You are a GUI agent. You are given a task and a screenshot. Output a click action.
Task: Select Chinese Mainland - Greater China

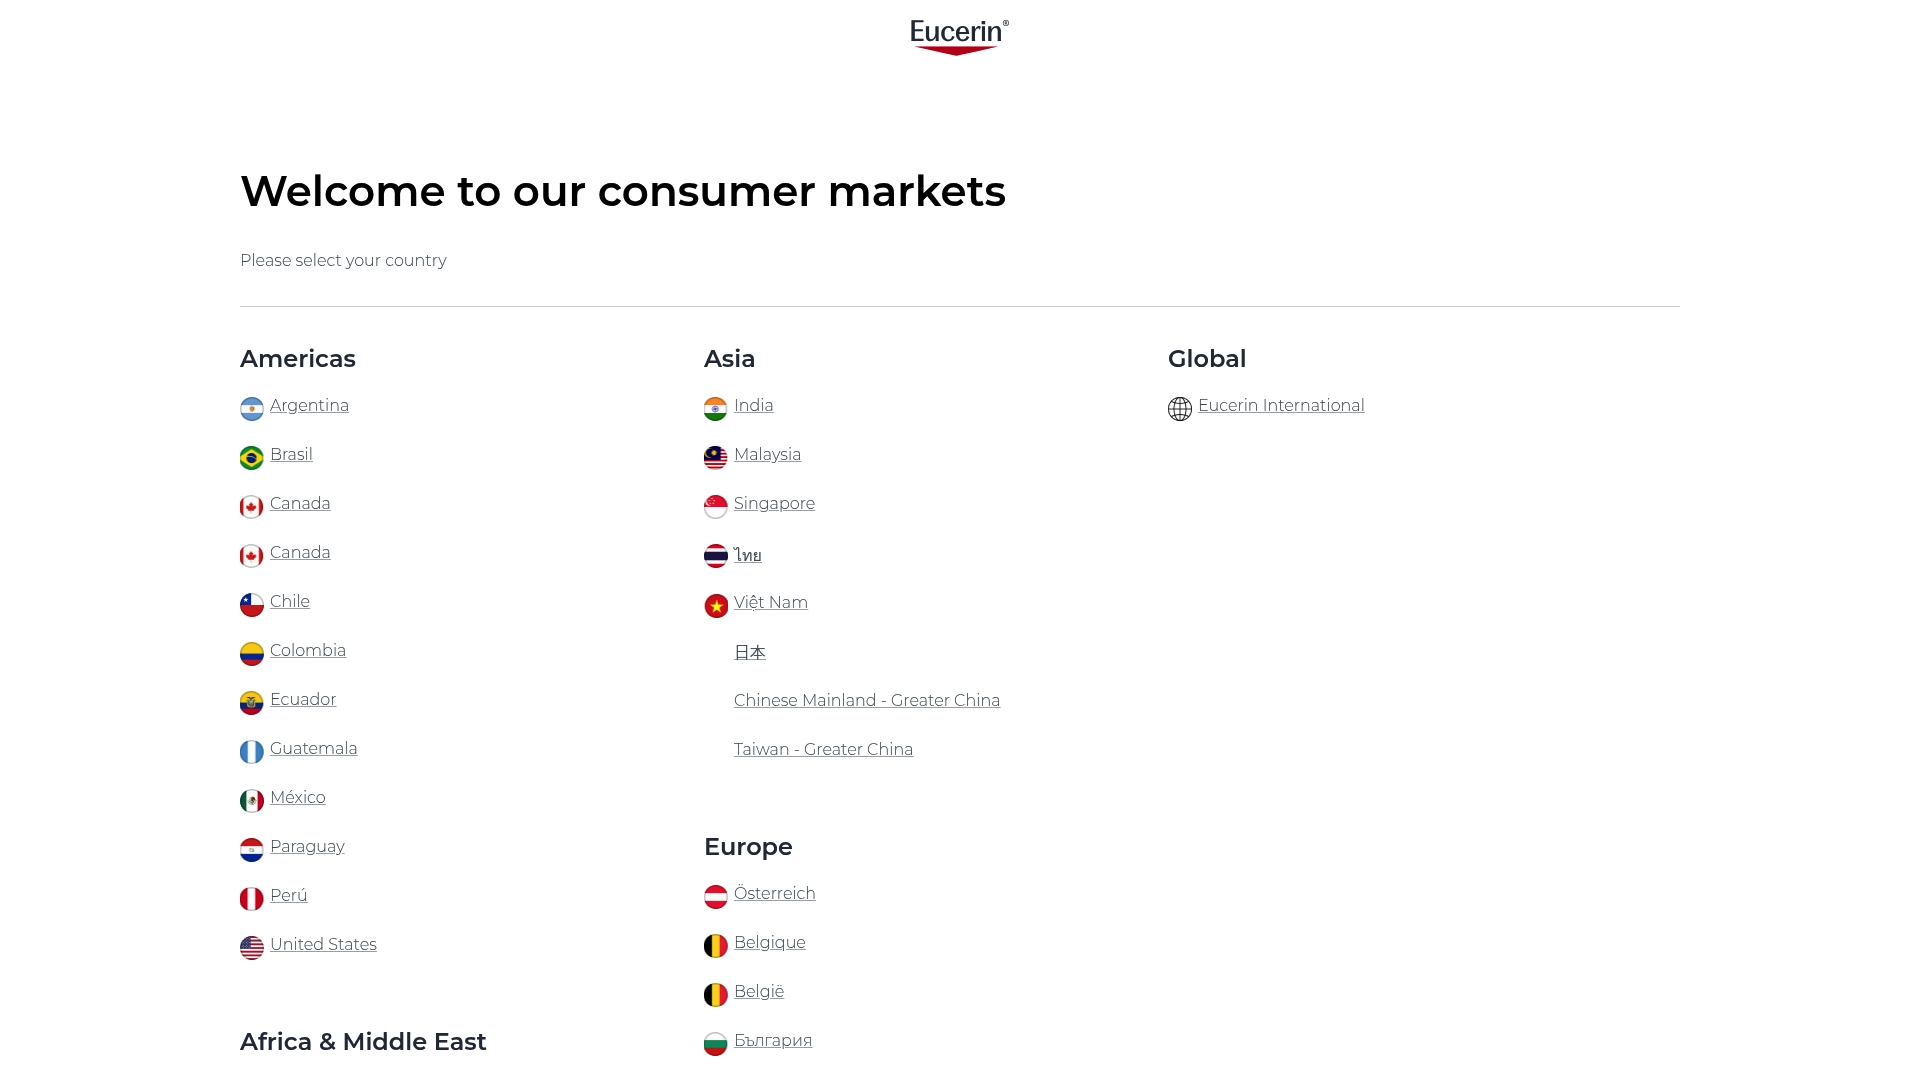click(x=866, y=700)
